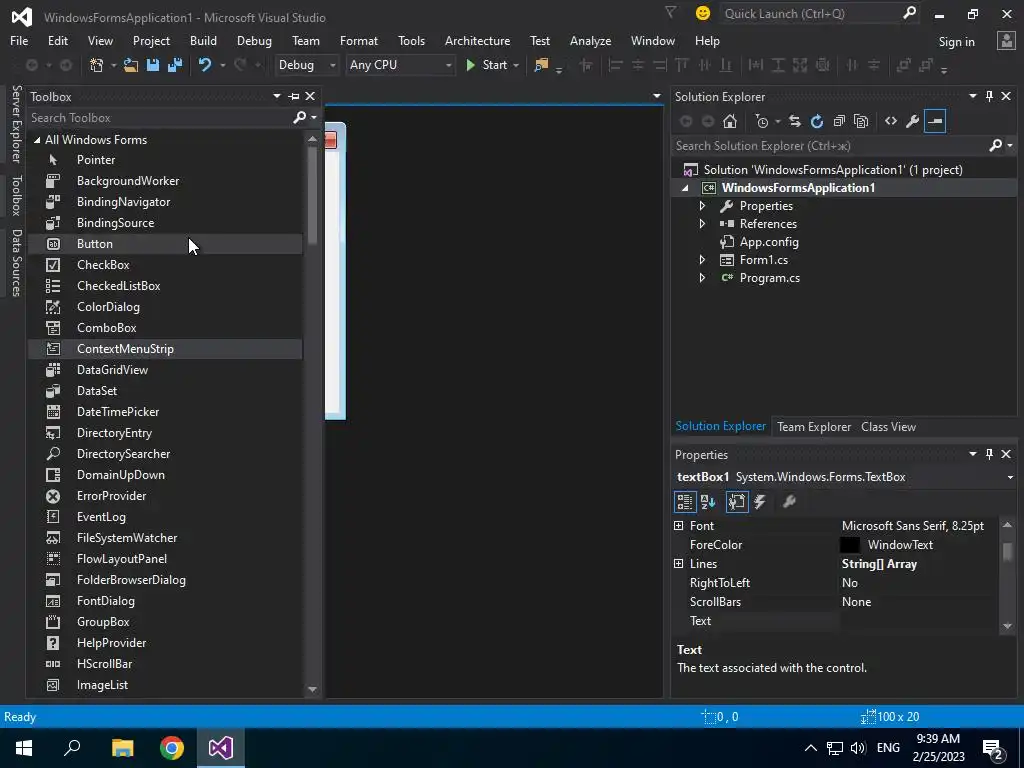Expand the Program.cs node

(x=702, y=278)
